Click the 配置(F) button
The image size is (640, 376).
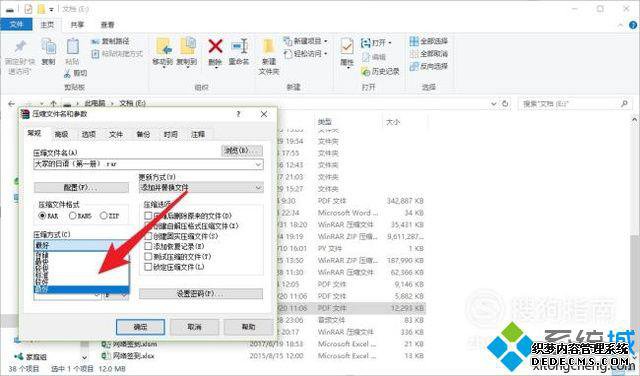[x=81, y=187]
